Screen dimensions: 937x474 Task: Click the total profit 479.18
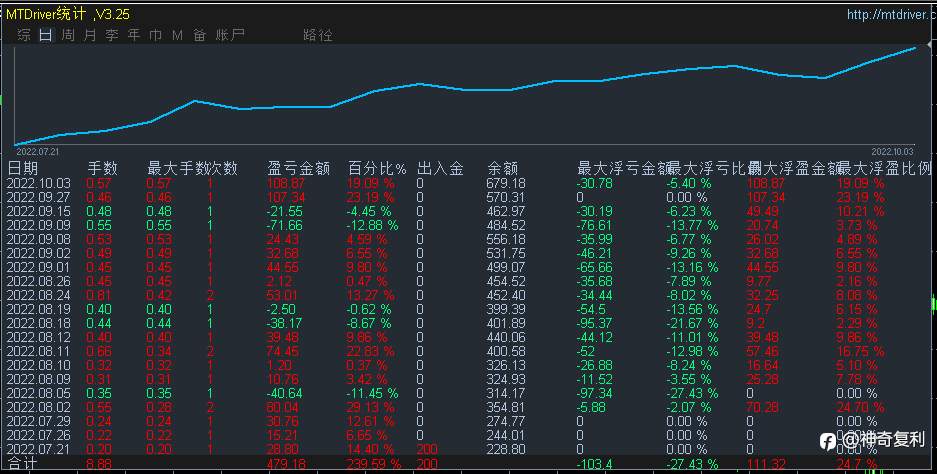(286, 464)
